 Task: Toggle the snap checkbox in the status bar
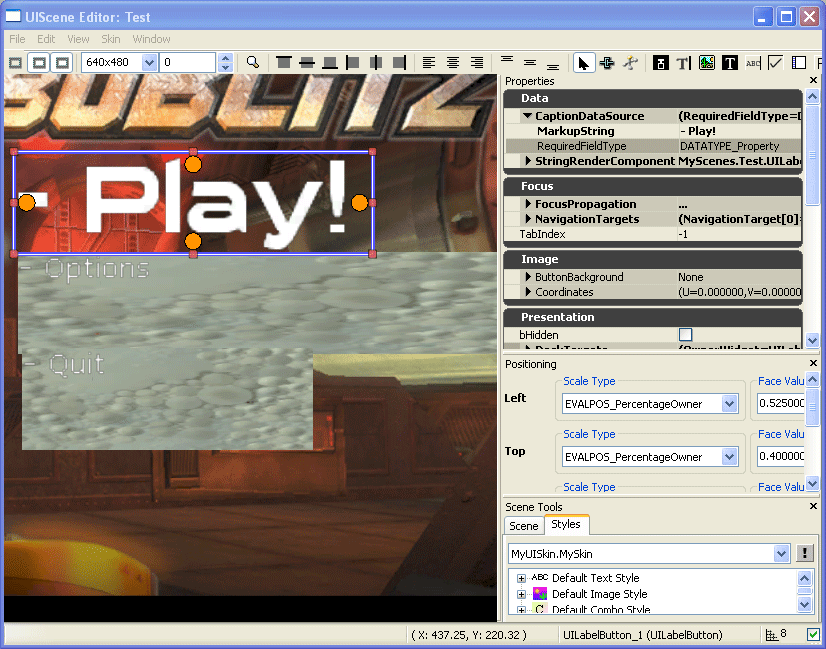pyautogui.click(x=813, y=633)
